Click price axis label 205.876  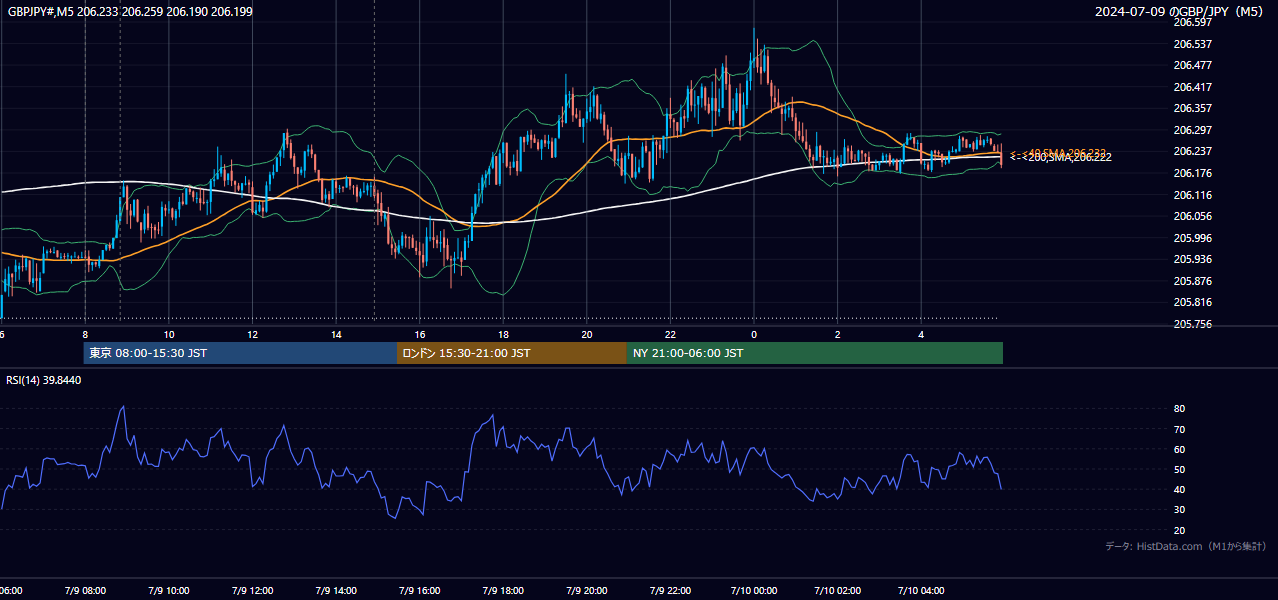point(1192,281)
